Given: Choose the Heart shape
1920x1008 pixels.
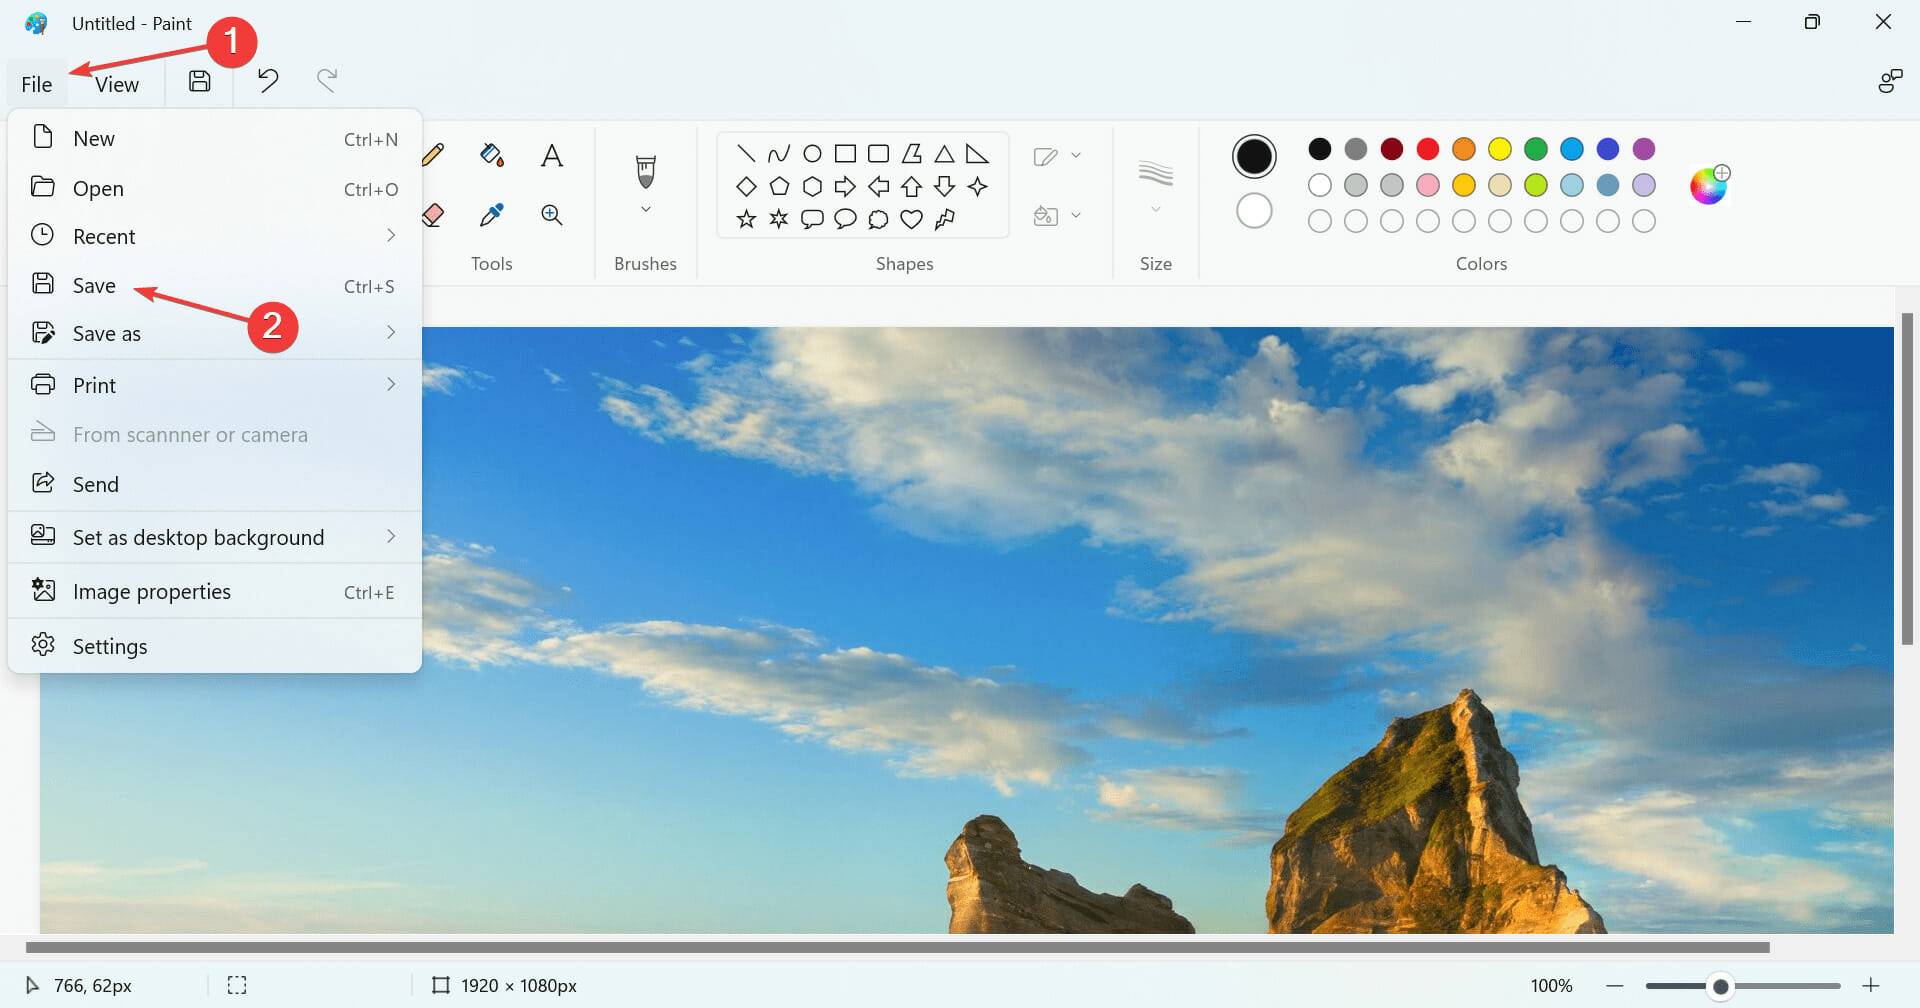Looking at the screenshot, I should click(911, 219).
